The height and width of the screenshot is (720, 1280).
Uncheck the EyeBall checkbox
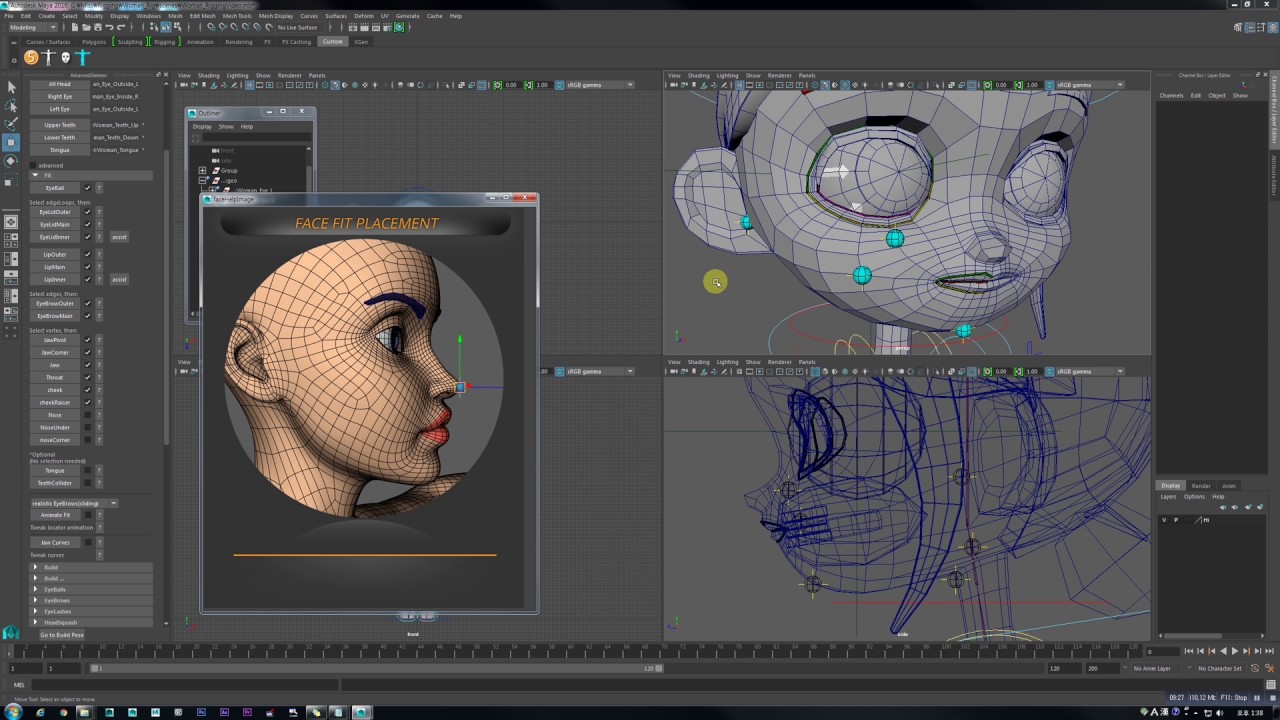87,188
